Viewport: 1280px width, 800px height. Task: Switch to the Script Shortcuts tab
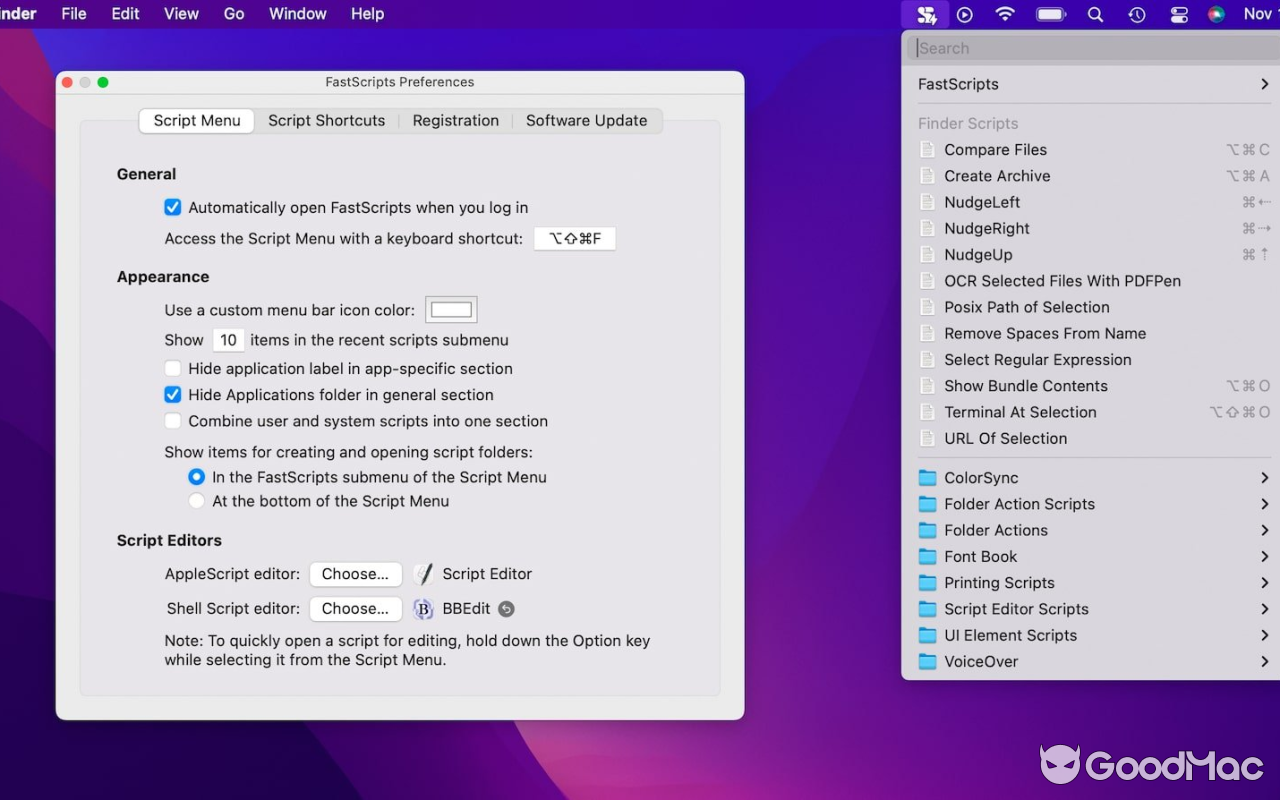tap(326, 121)
